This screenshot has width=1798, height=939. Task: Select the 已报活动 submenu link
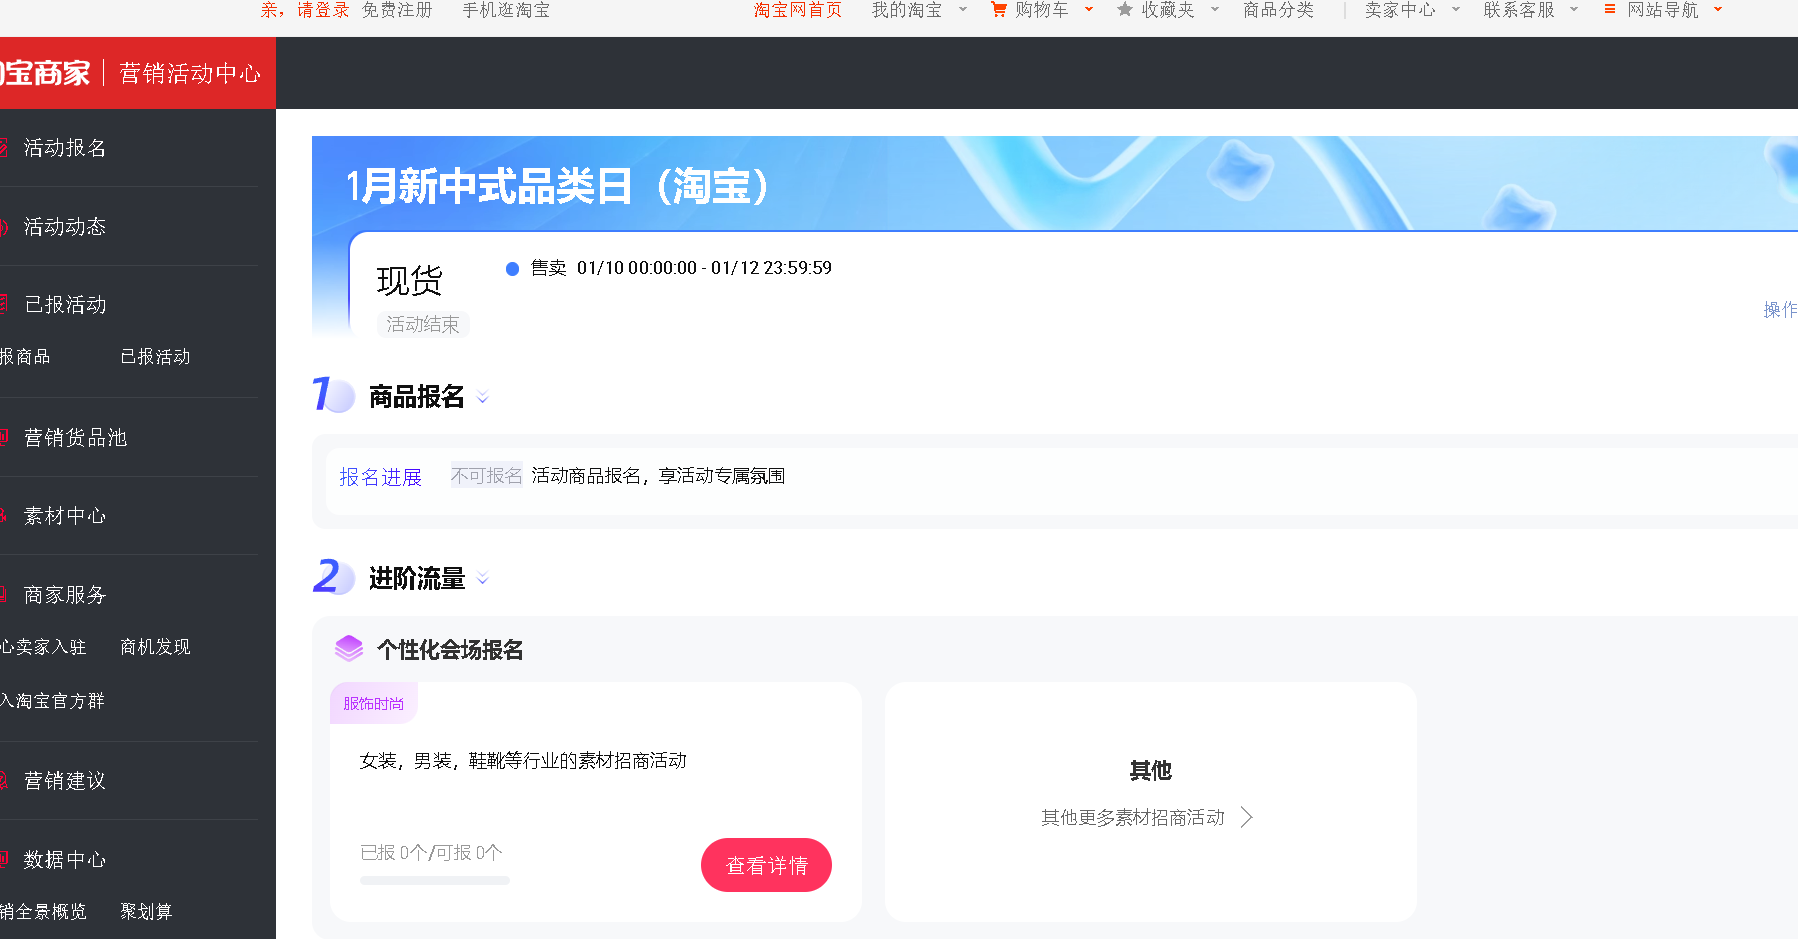point(155,357)
